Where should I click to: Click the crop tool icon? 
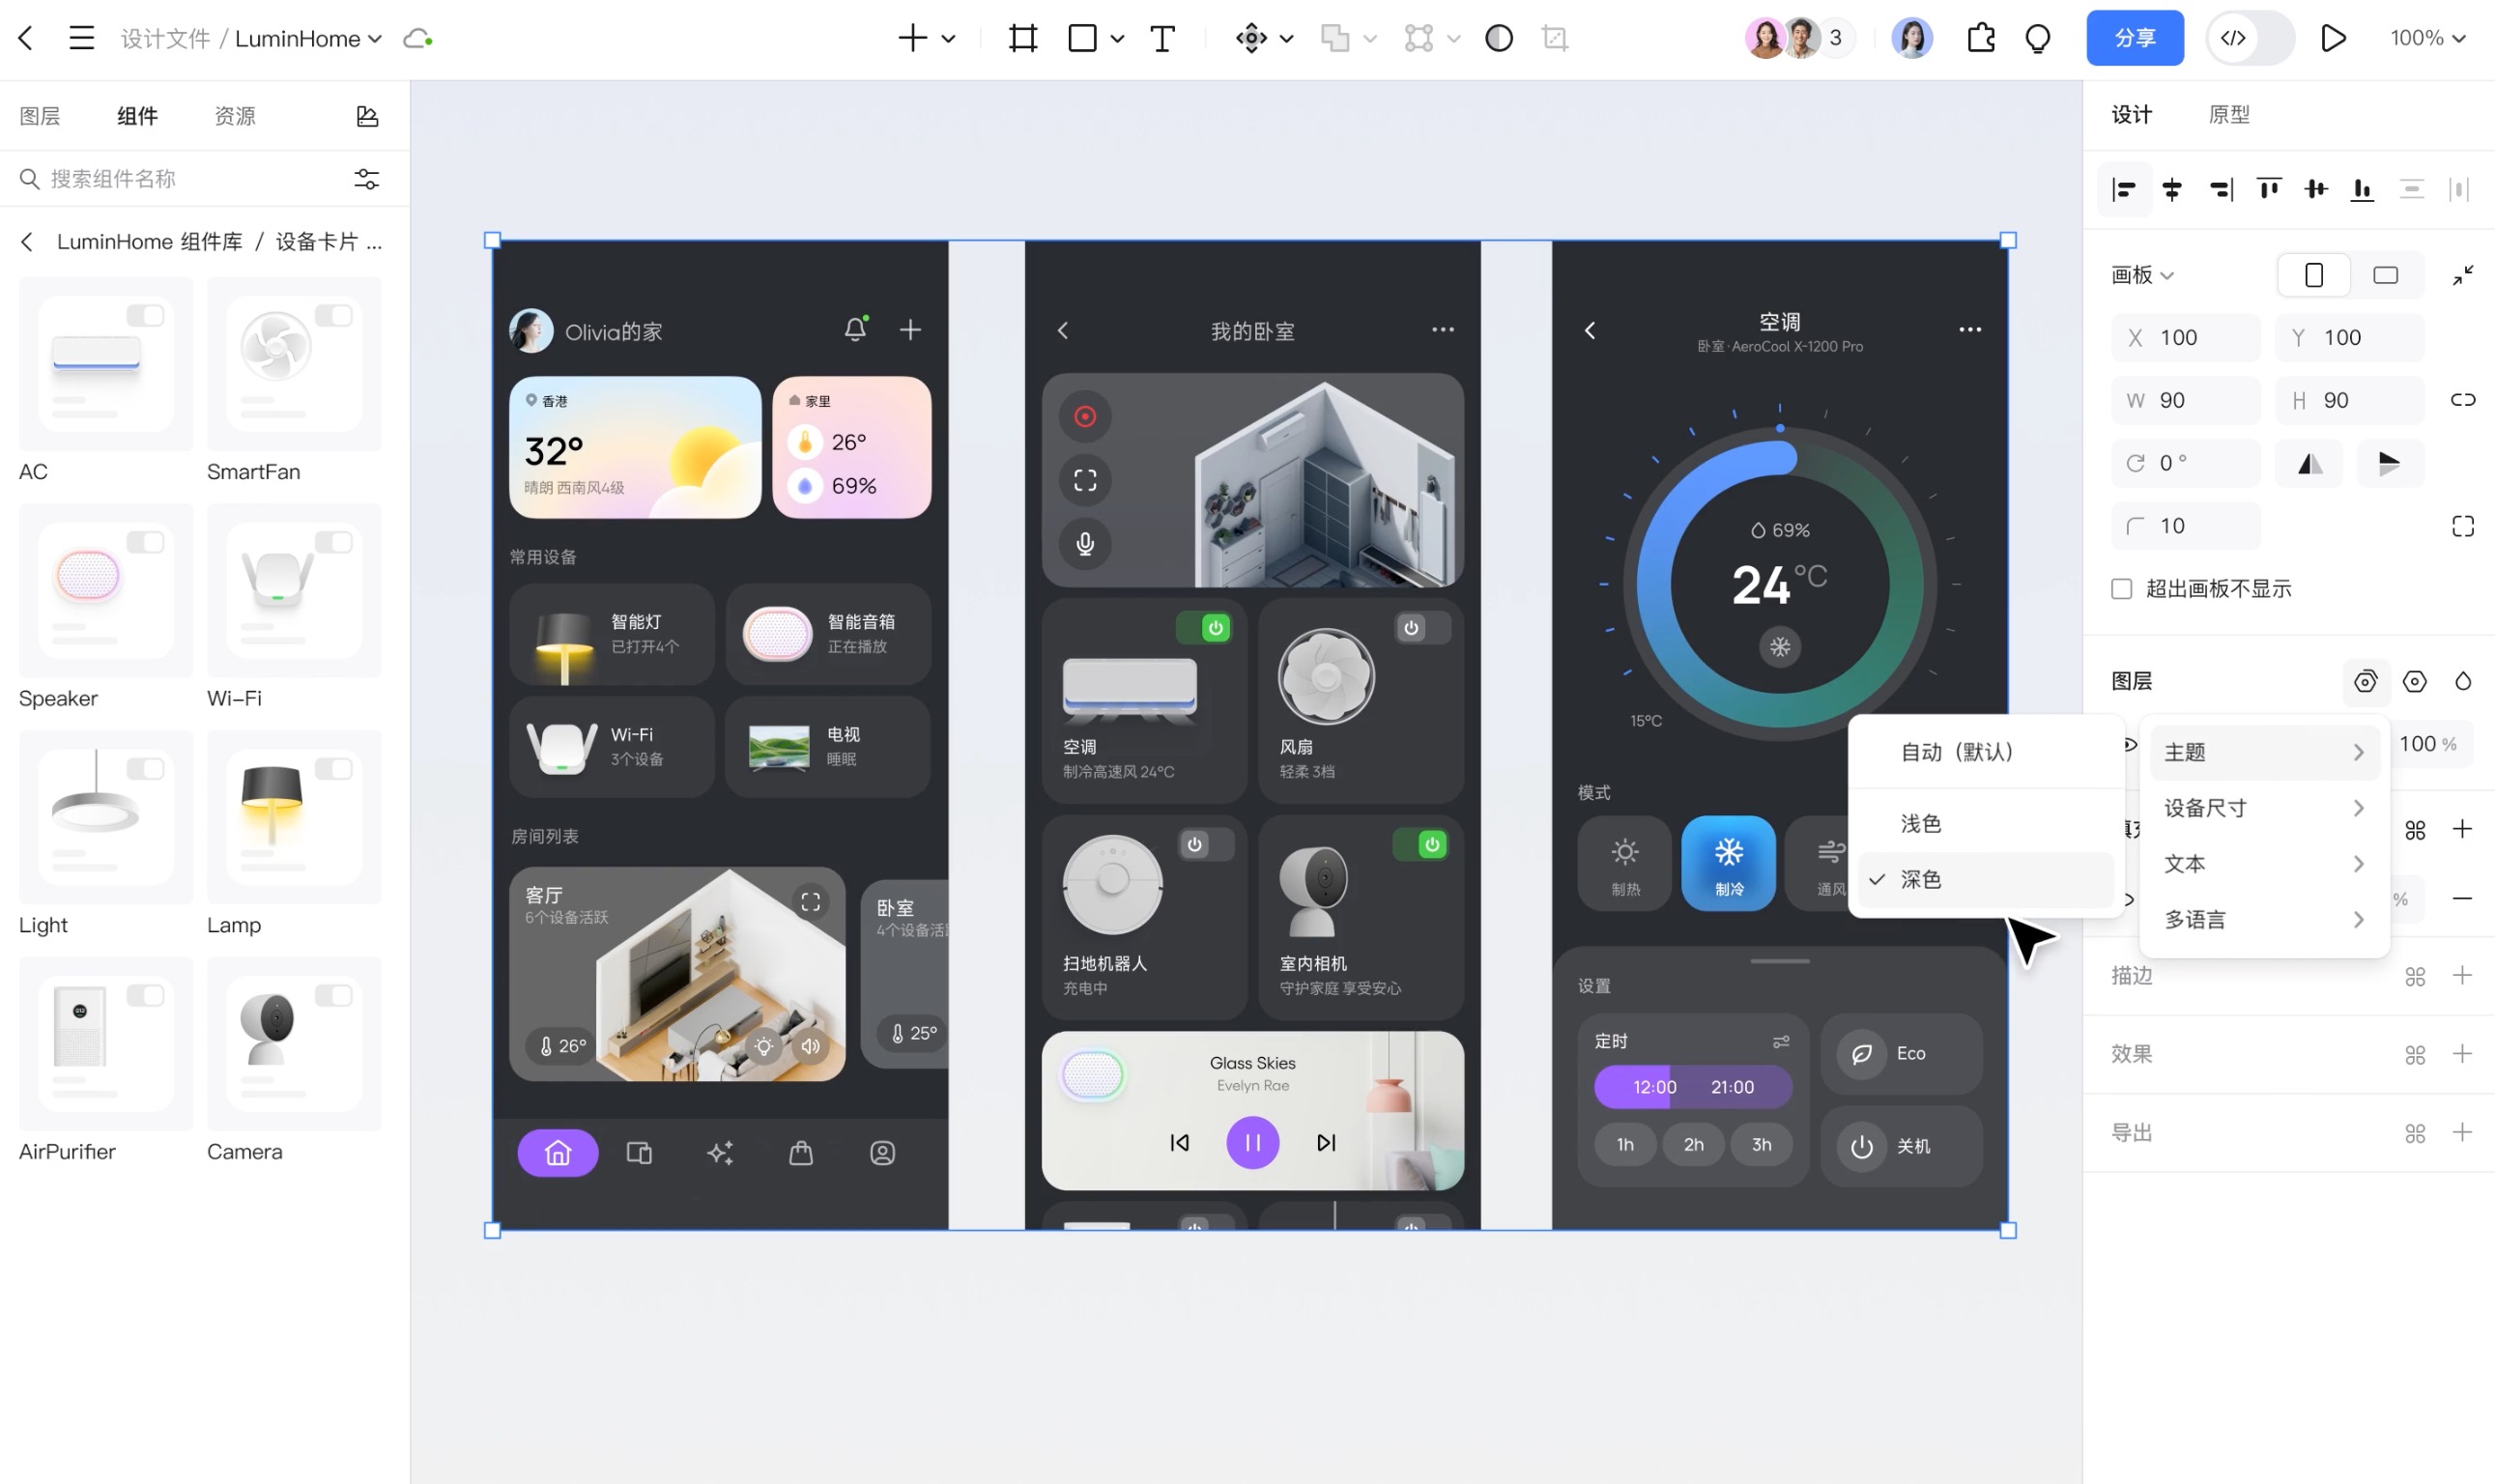(1555, 38)
